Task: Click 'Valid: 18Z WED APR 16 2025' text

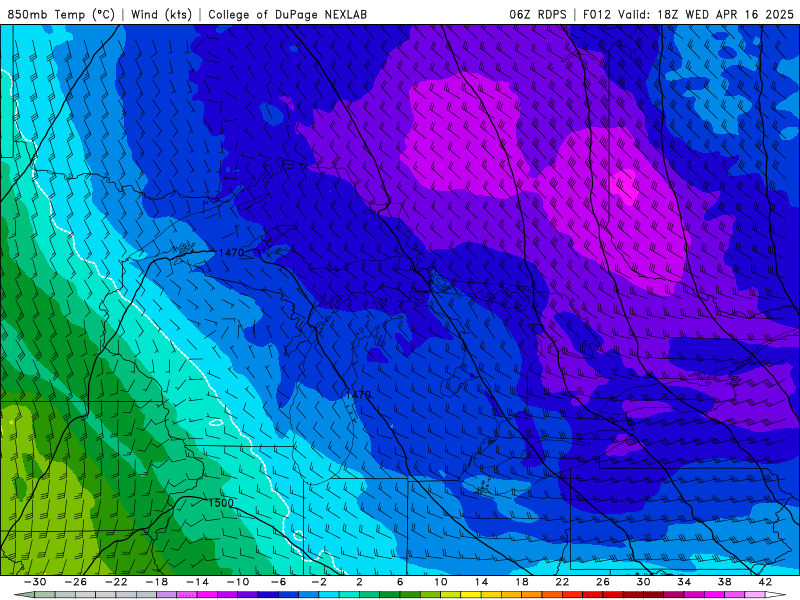Action: (x=706, y=15)
